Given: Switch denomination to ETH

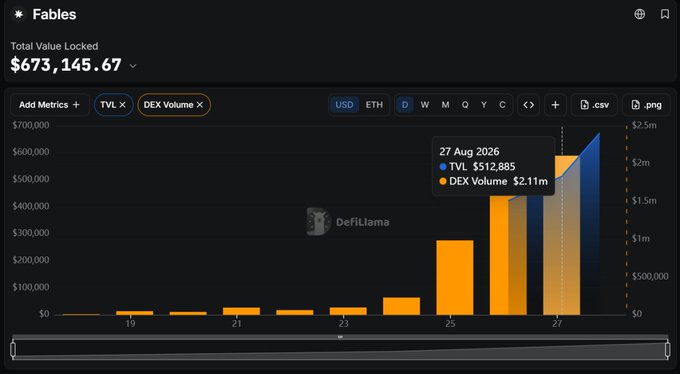Looking at the screenshot, I should click(374, 105).
